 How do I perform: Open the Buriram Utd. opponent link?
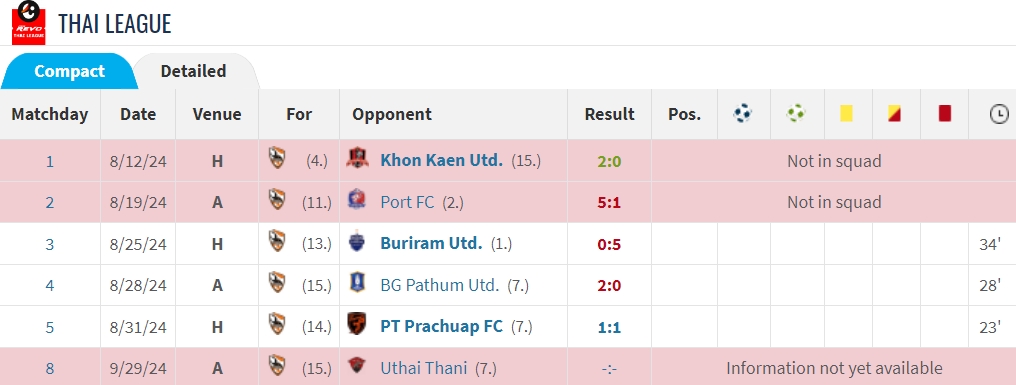[431, 244]
